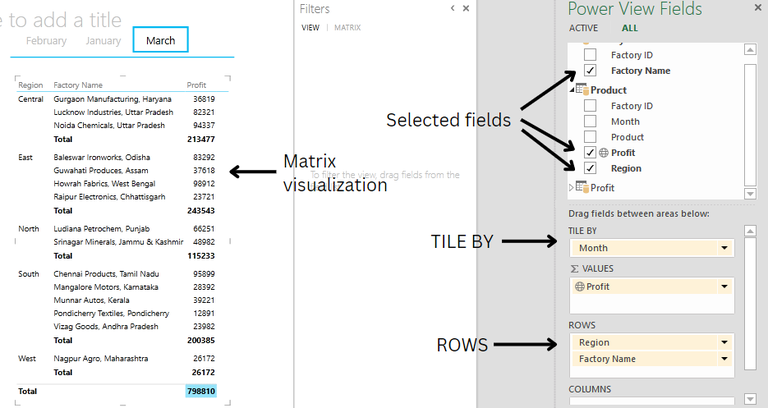This screenshot has width=768, height=408.
Task: Click the Profit table icon in field list
Action: [582, 187]
